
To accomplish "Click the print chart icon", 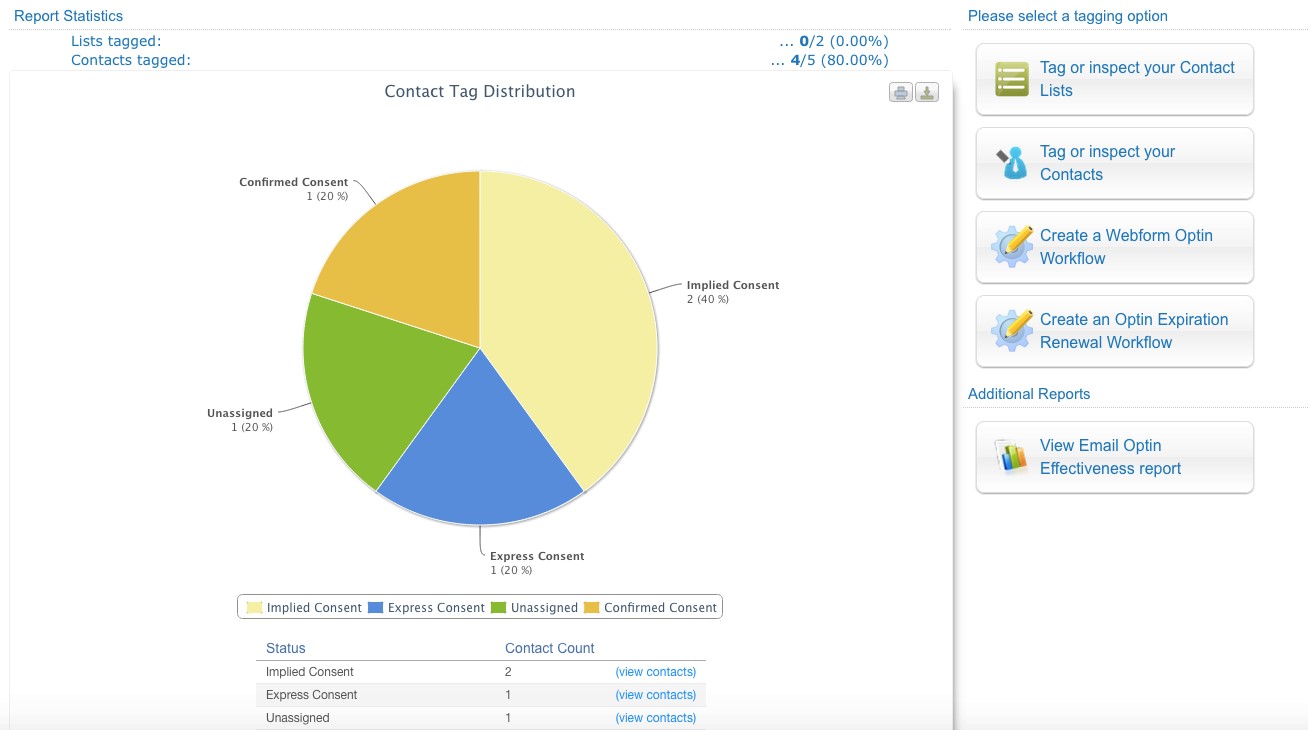I will tap(901, 93).
